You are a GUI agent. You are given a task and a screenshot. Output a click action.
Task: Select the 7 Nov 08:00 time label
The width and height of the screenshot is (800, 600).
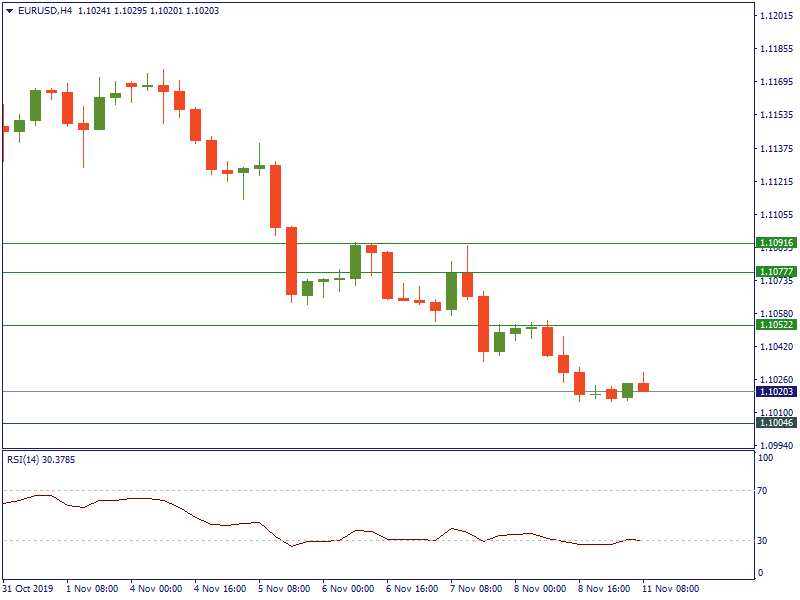(x=475, y=589)
